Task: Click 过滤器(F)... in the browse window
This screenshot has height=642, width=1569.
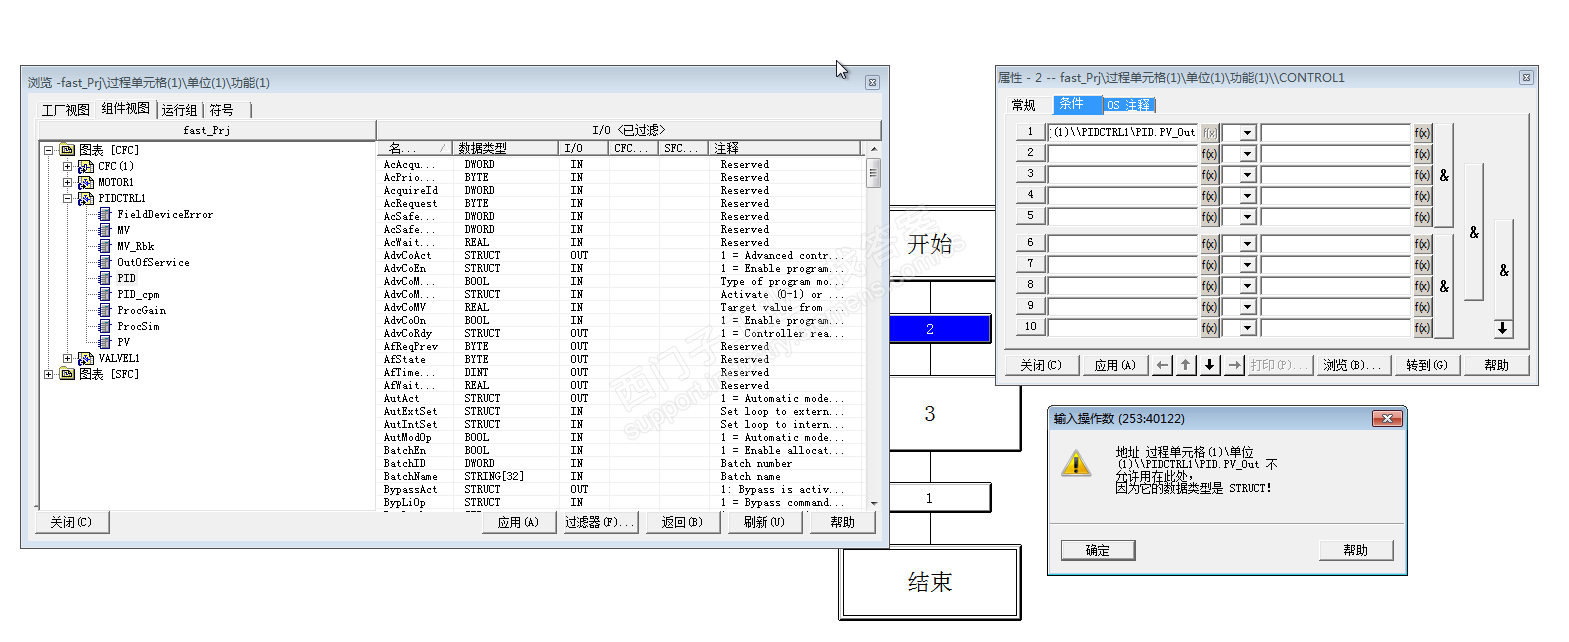Action: (599, 522)
